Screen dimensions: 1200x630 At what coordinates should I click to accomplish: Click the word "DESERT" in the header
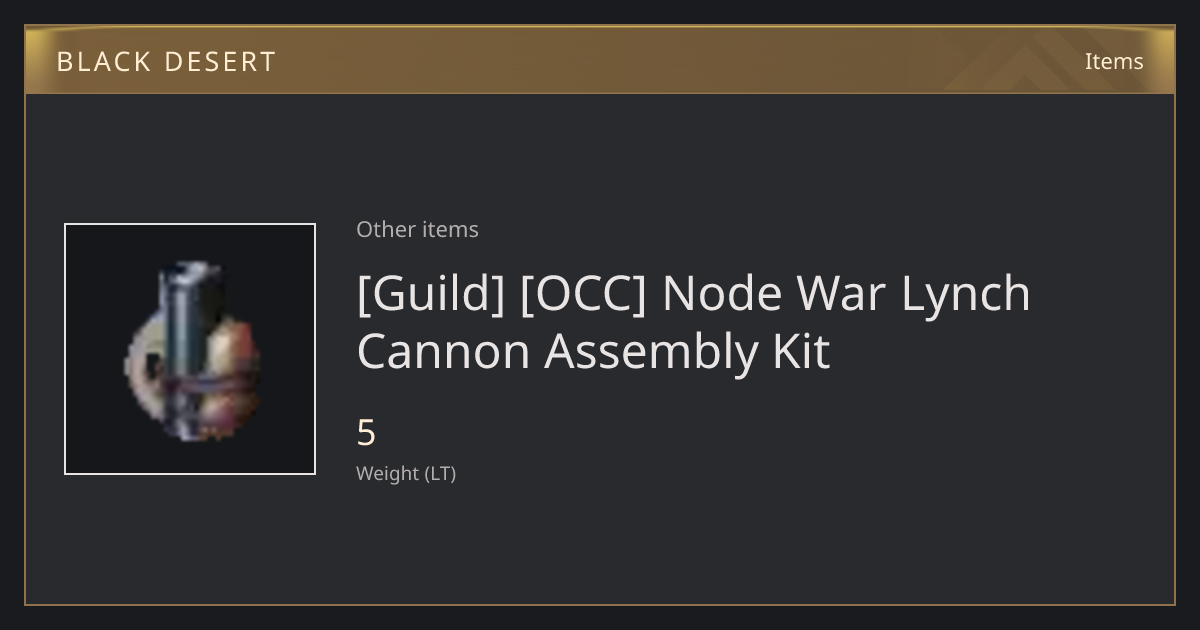pyautogui.click(x=220, y=62)
